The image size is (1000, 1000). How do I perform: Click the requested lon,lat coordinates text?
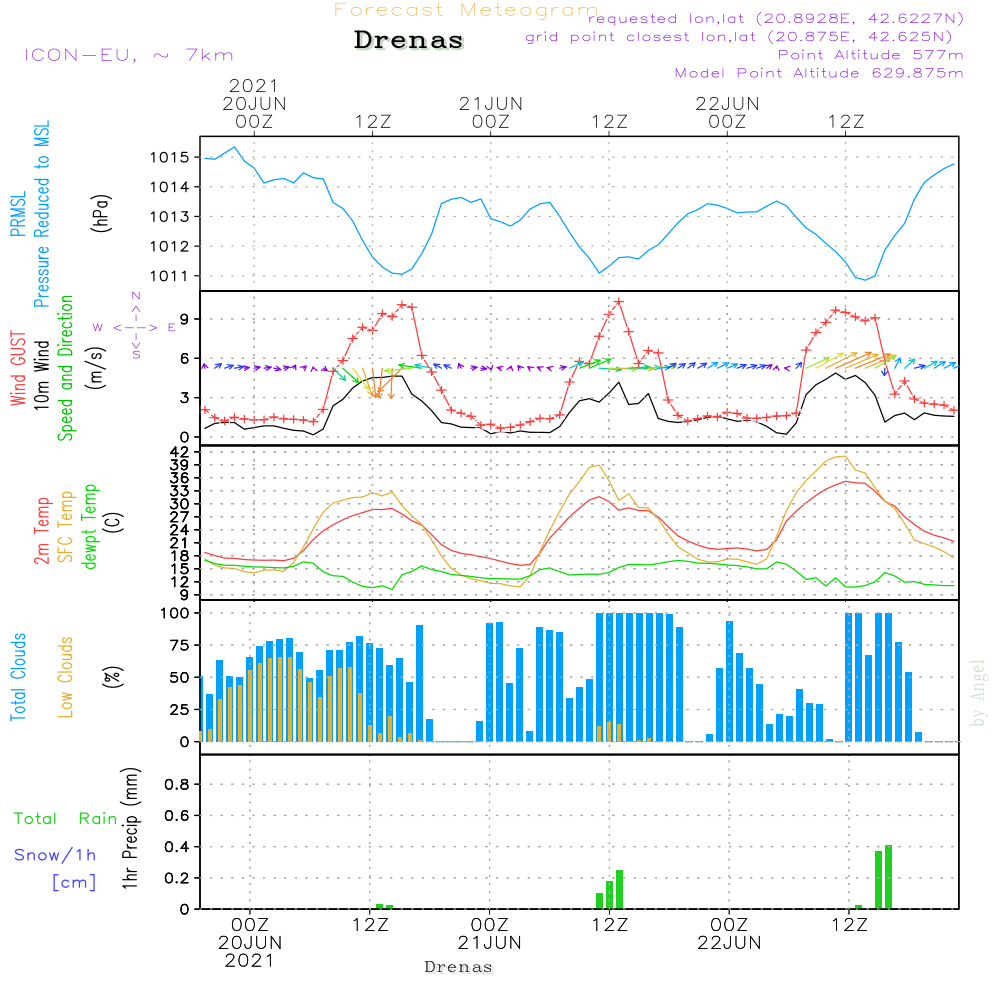point(776,18)
